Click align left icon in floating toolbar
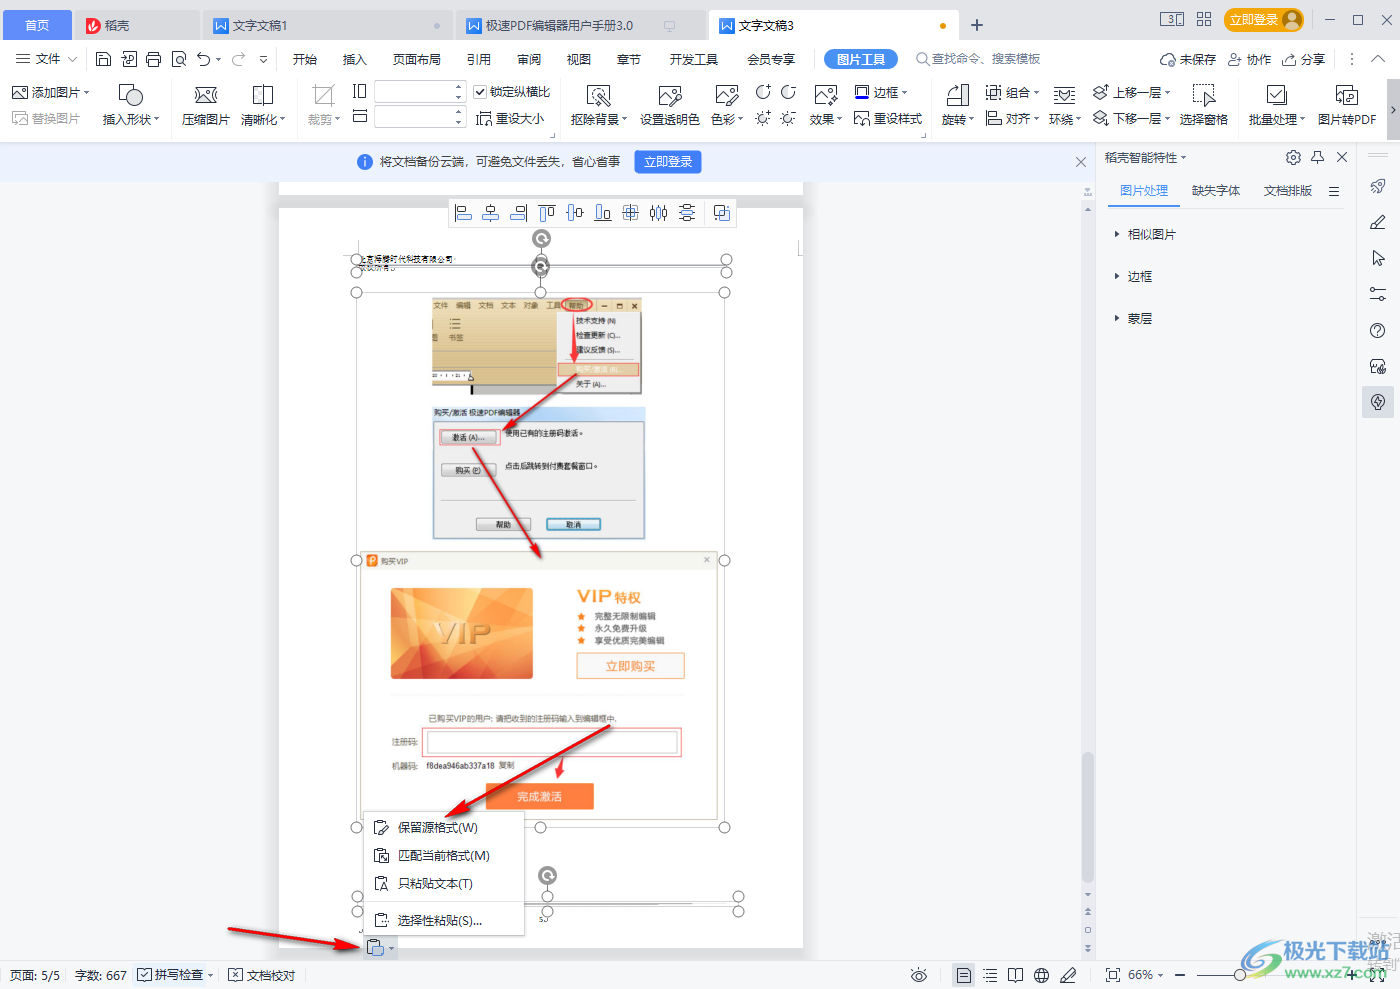The image size is (1400, 989). (463, 213)
